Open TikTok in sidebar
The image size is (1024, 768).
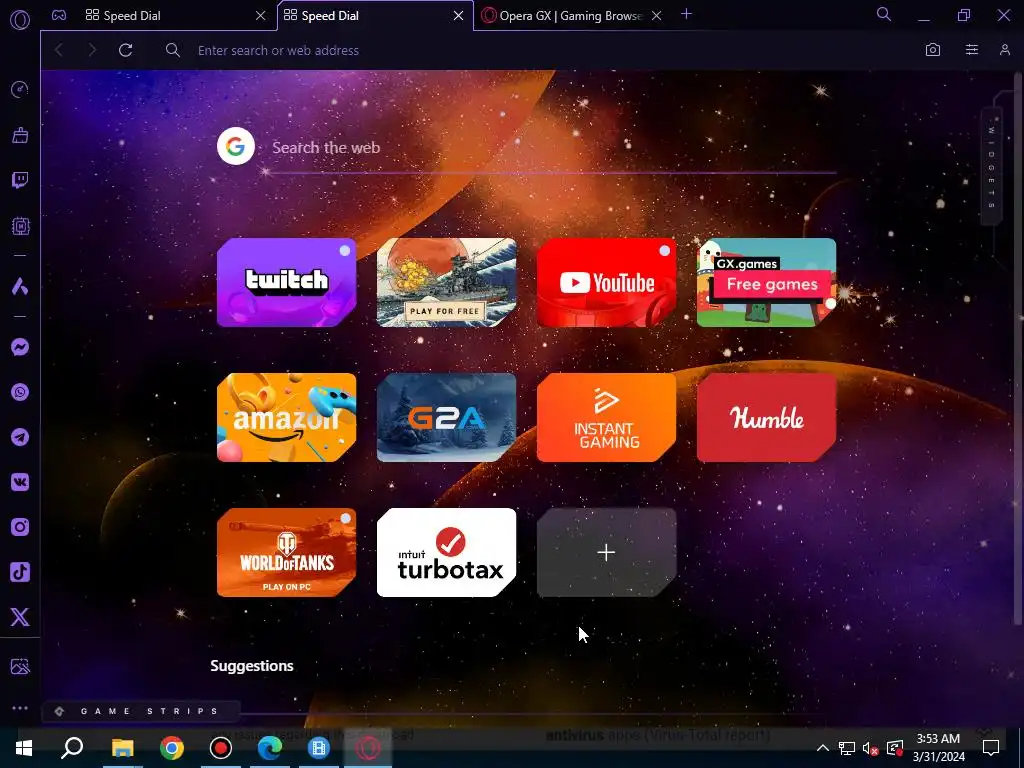[20, 572]
